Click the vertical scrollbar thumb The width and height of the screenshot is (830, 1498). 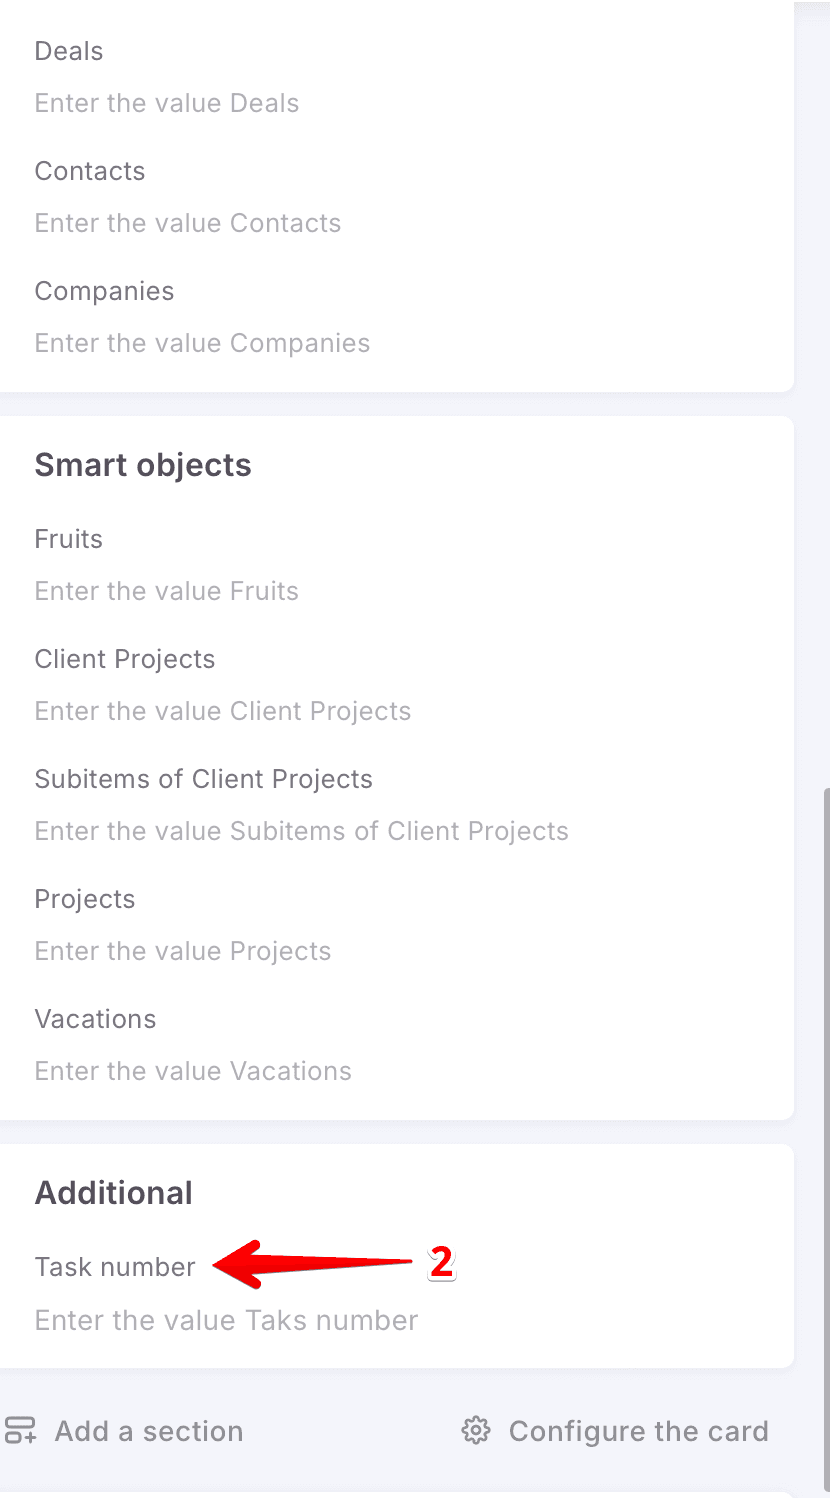[825, 1100]
